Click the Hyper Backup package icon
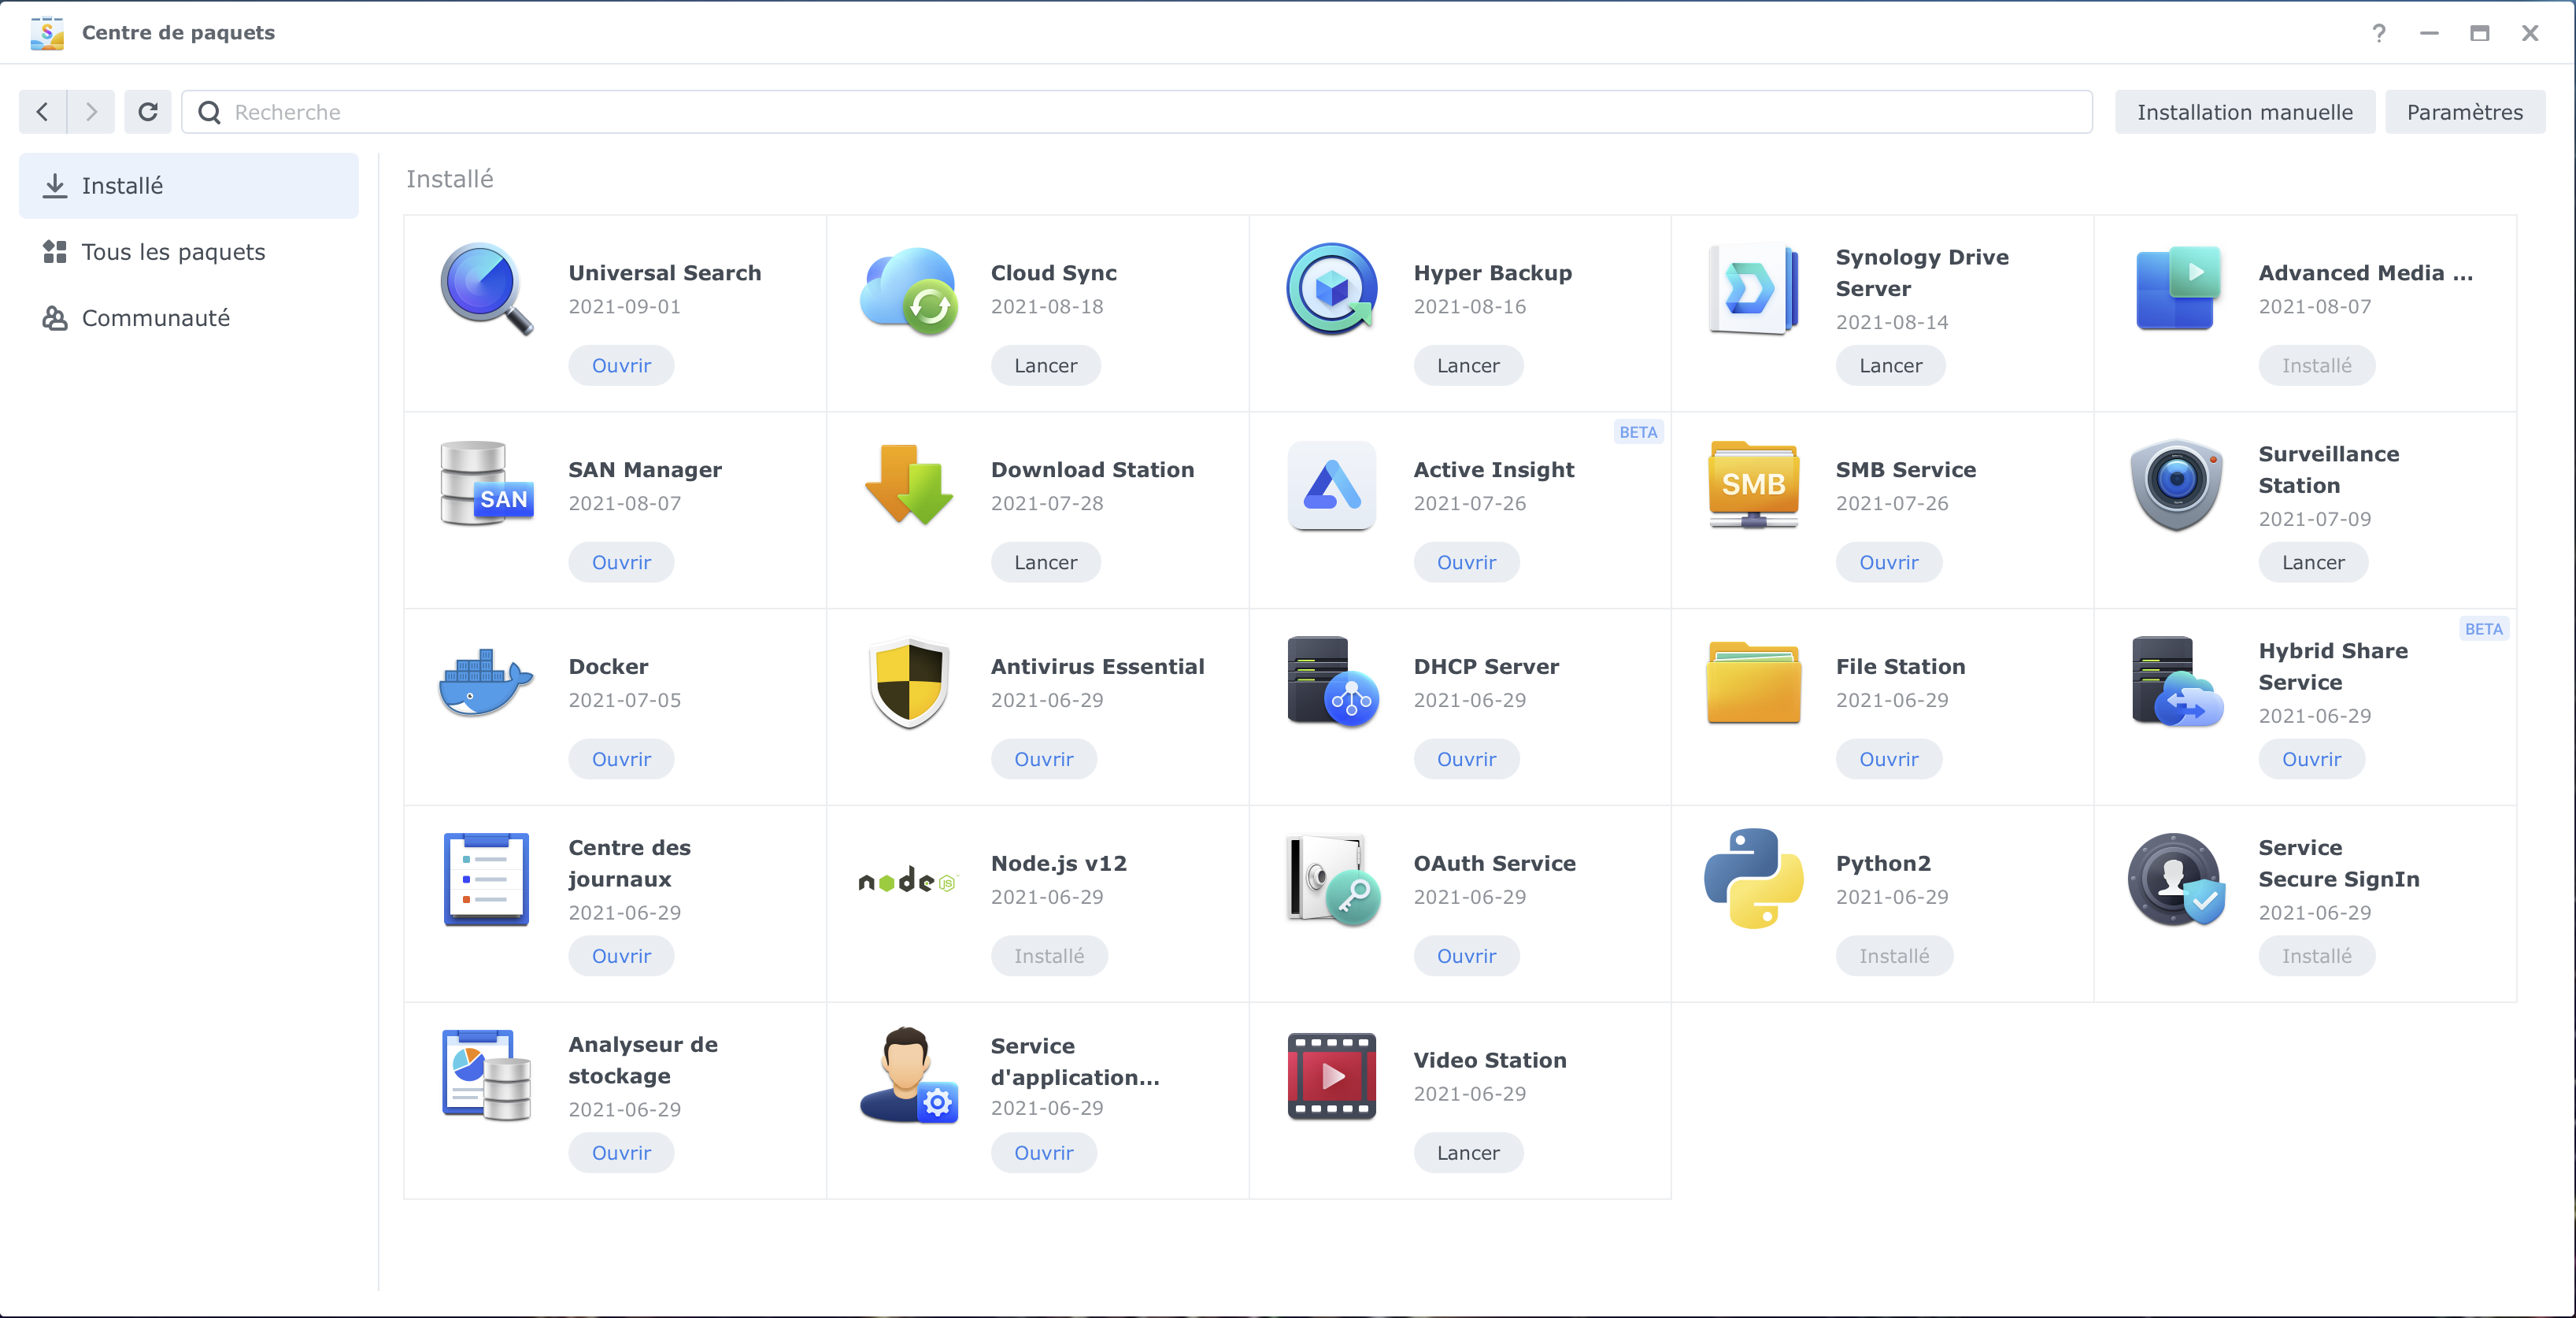This screenshot has height=1318, width=2576. click(x=1331, y=289)
